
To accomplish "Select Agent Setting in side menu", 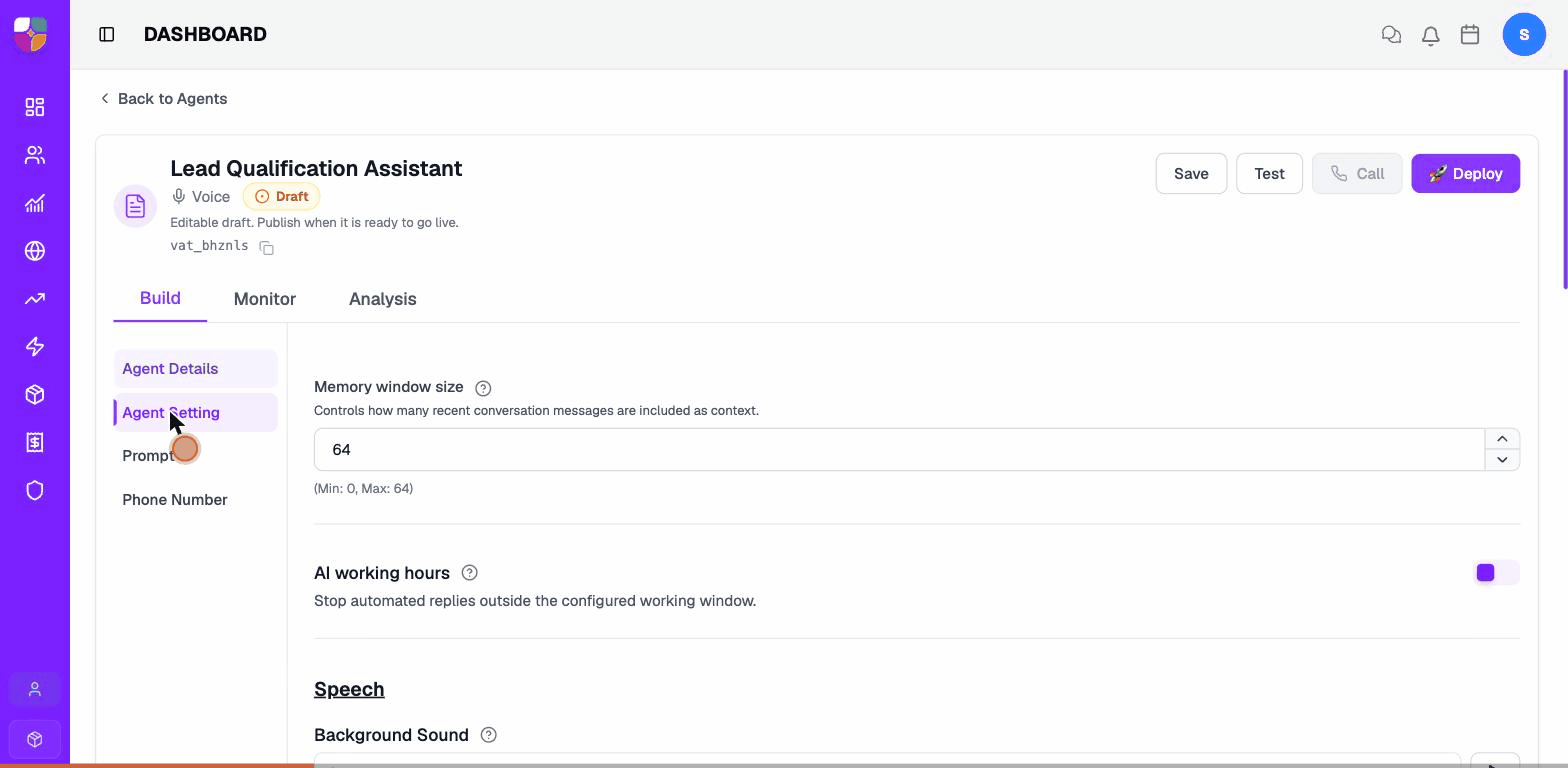I will pos(195,413).
